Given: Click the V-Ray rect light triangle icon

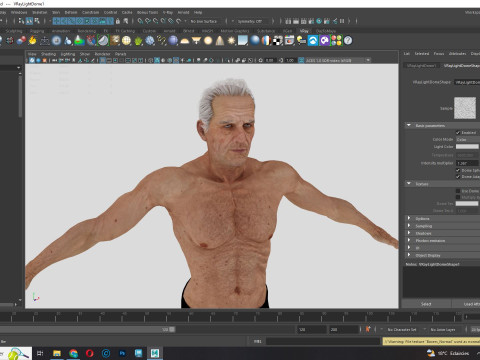Looking at the screenshot, I should click(x=196, y=41).
